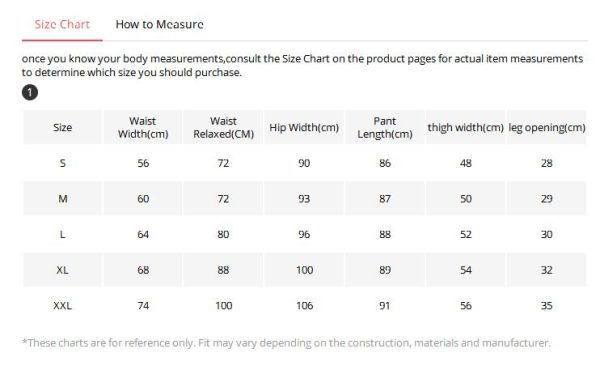This screenshot has width=600, height=370.
Task: Select the Hip Width(cm) header
Action: click(304, 127)
